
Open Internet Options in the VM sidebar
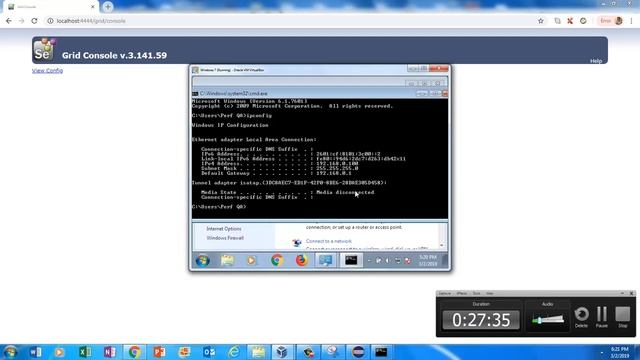tap(224, 229)
